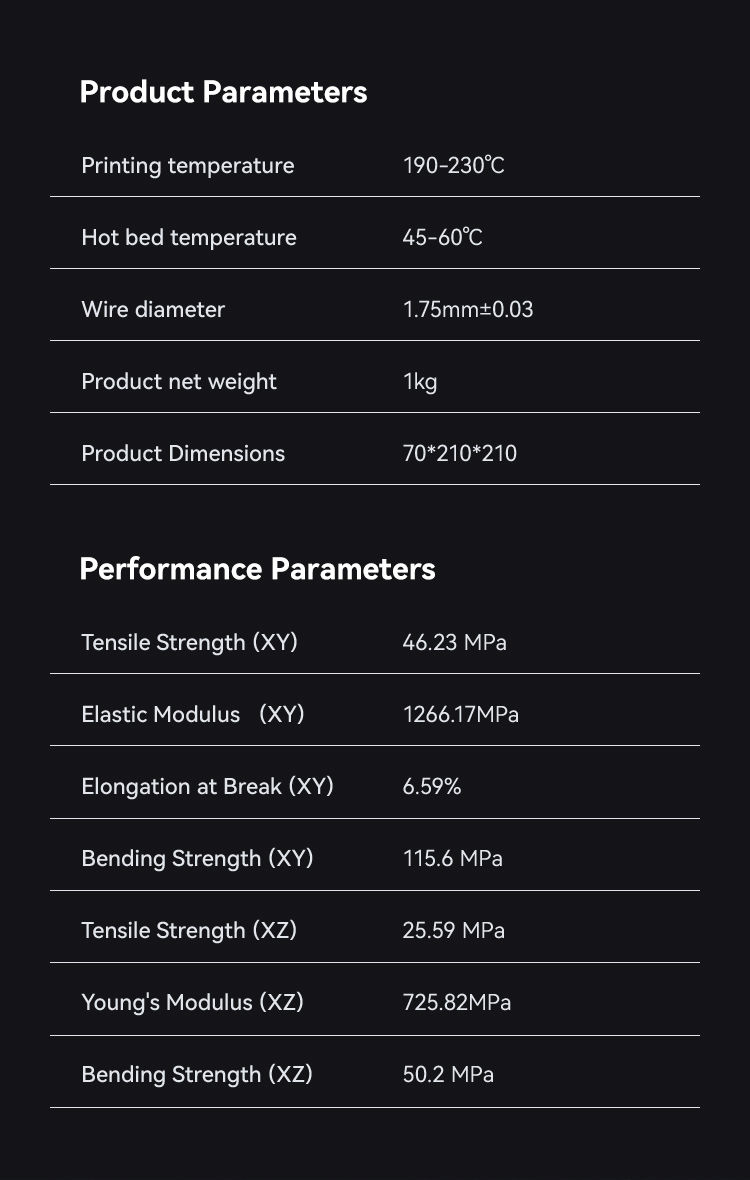Select the 70*210*210 dimensions value
Viewport: 750px width, 1180px height.
click(460, 454)
